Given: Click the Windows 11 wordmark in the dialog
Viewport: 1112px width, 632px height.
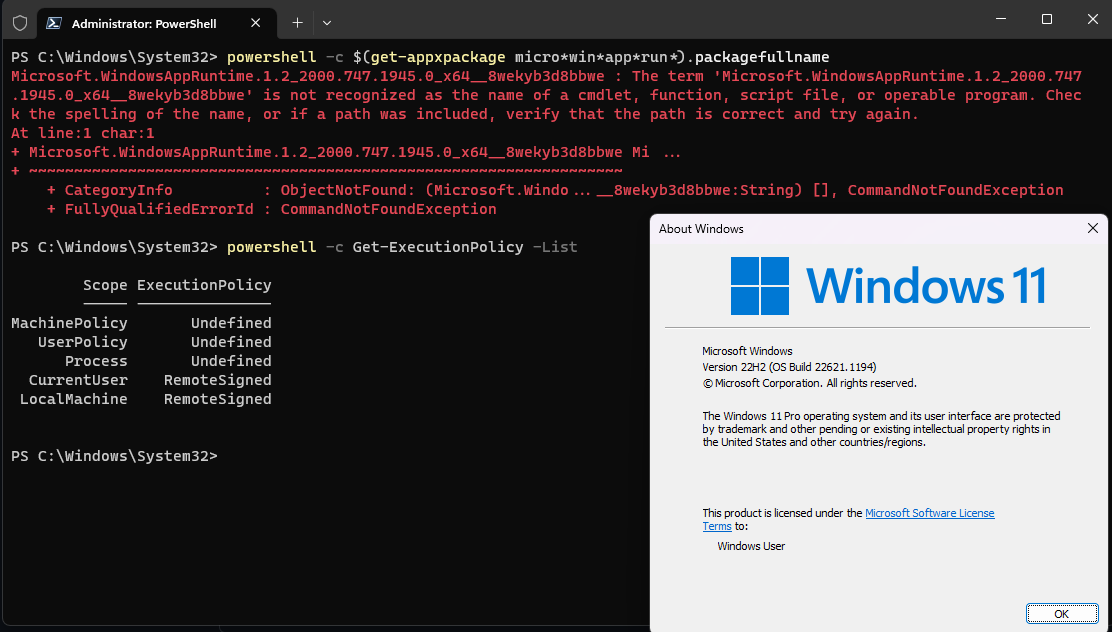Looking at the screenshot, I should [x=925, y=285].
